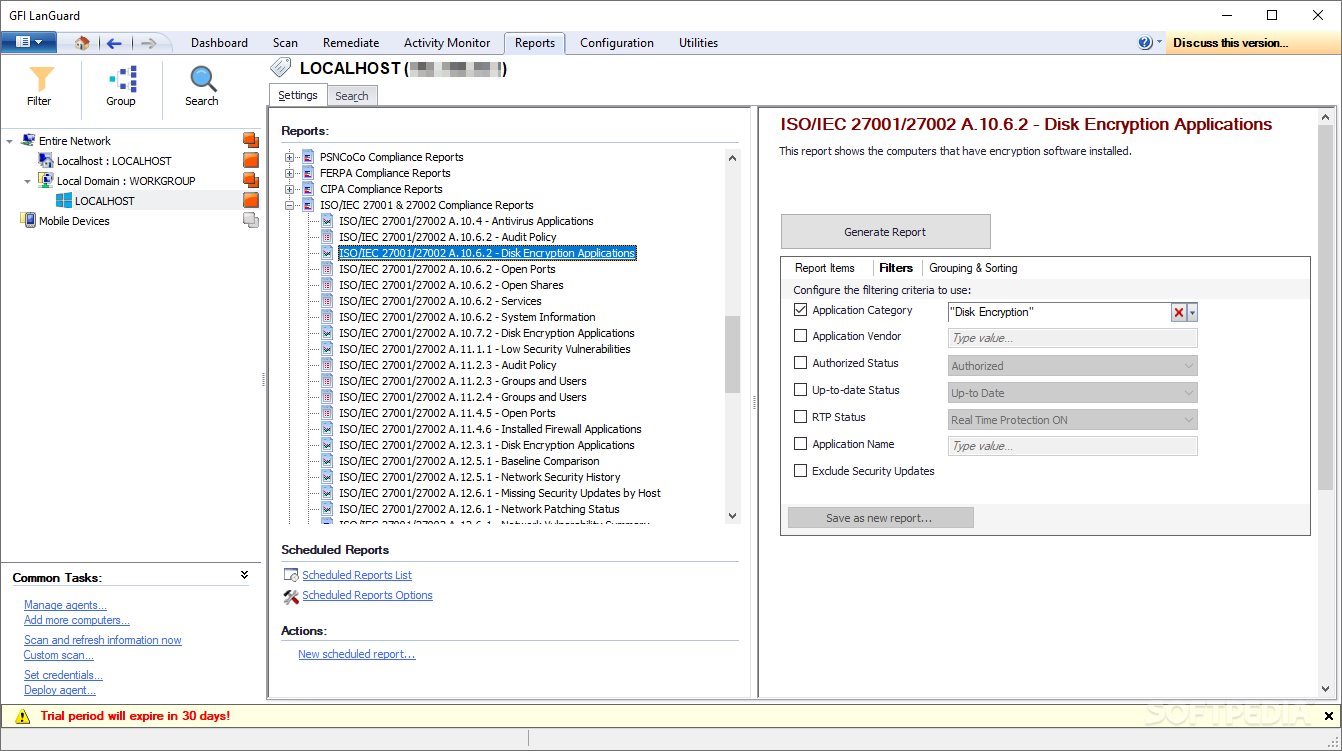Click status icon next to Mobile Devices
Screen dimensions: 1342x751
(x=251, y=220)
